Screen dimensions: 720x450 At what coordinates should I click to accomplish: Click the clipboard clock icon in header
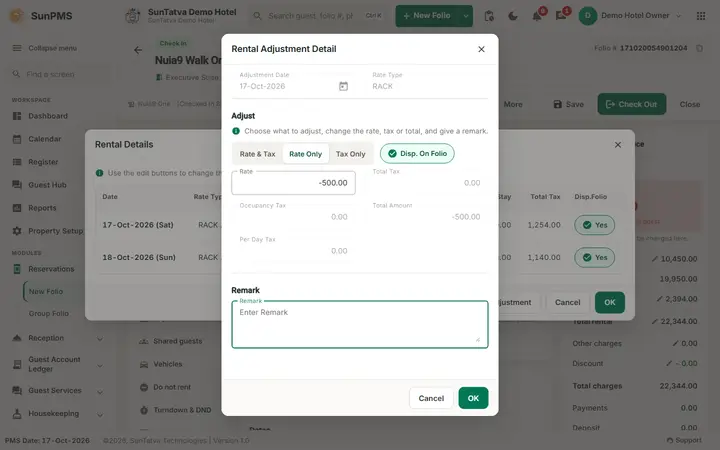[489, 16]
